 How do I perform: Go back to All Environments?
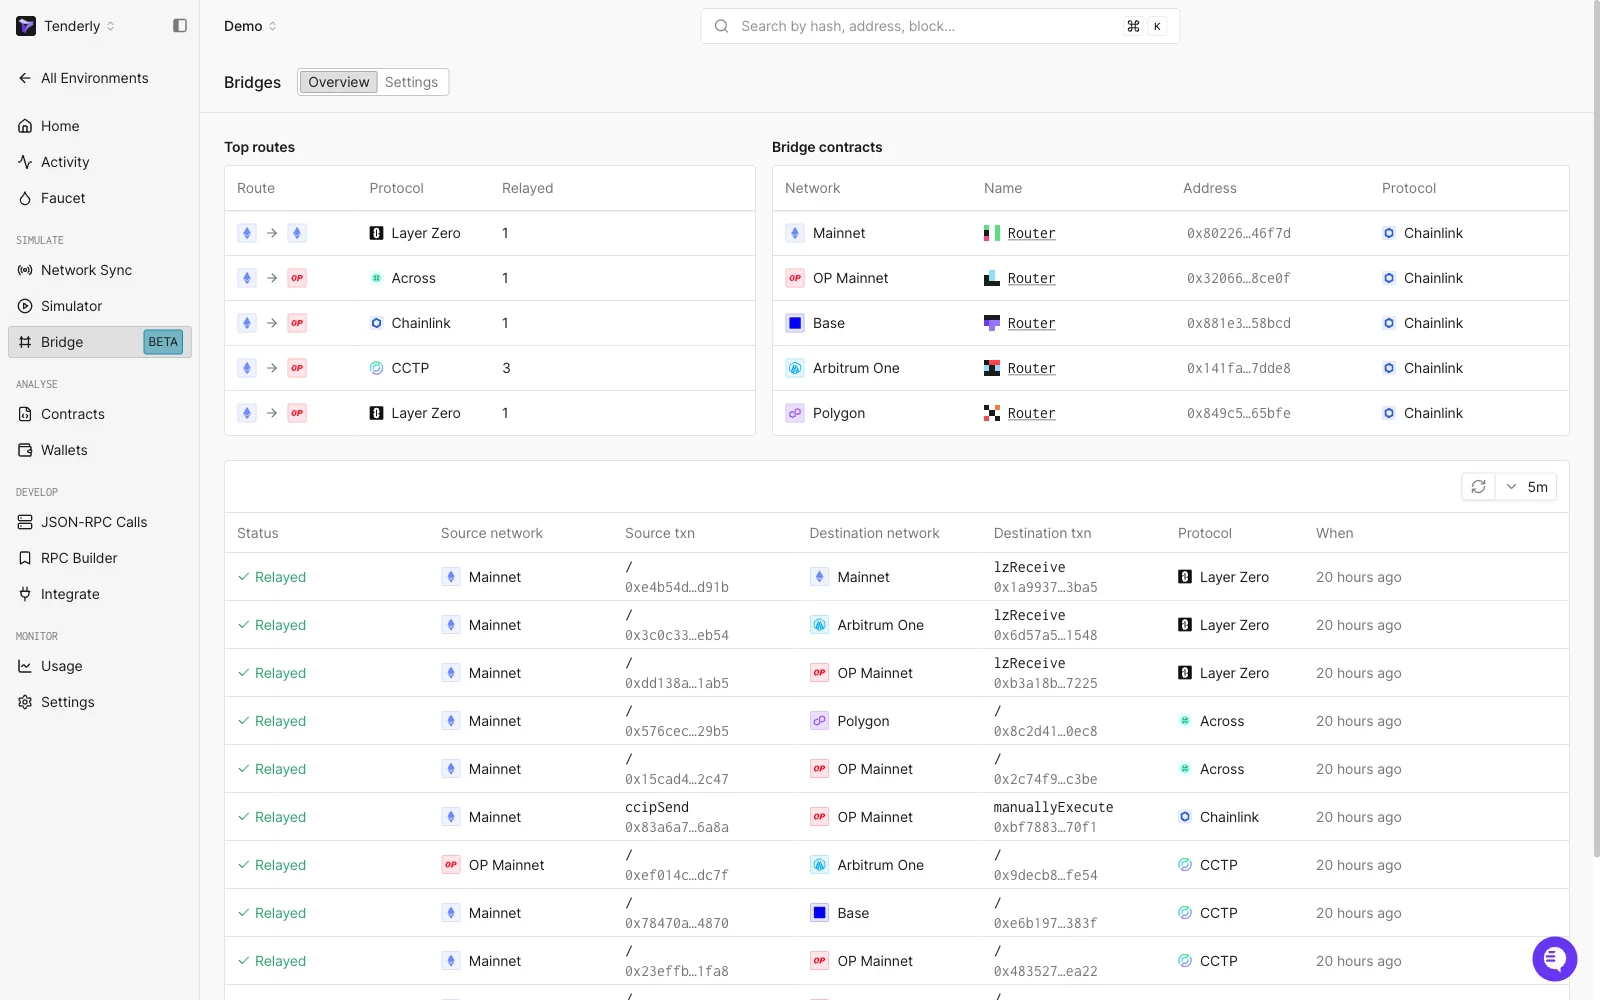84,78
